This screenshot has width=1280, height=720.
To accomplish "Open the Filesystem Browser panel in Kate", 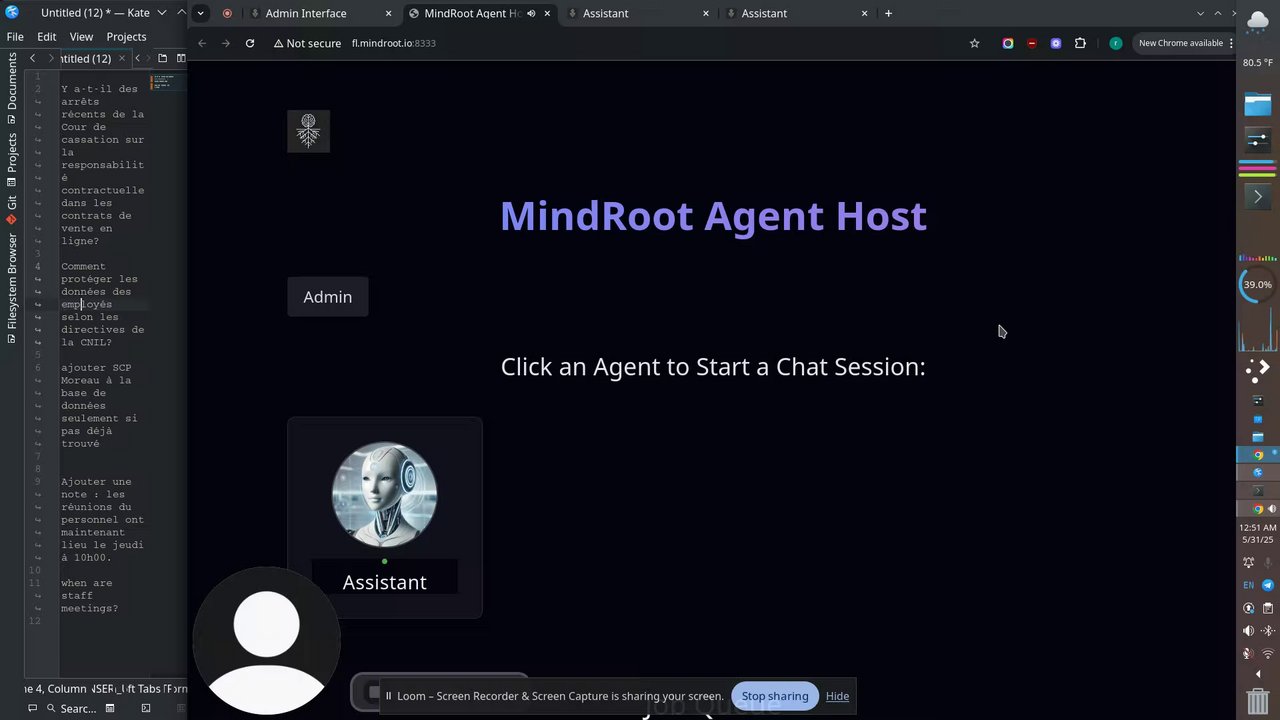I will [x=11, y=286].
